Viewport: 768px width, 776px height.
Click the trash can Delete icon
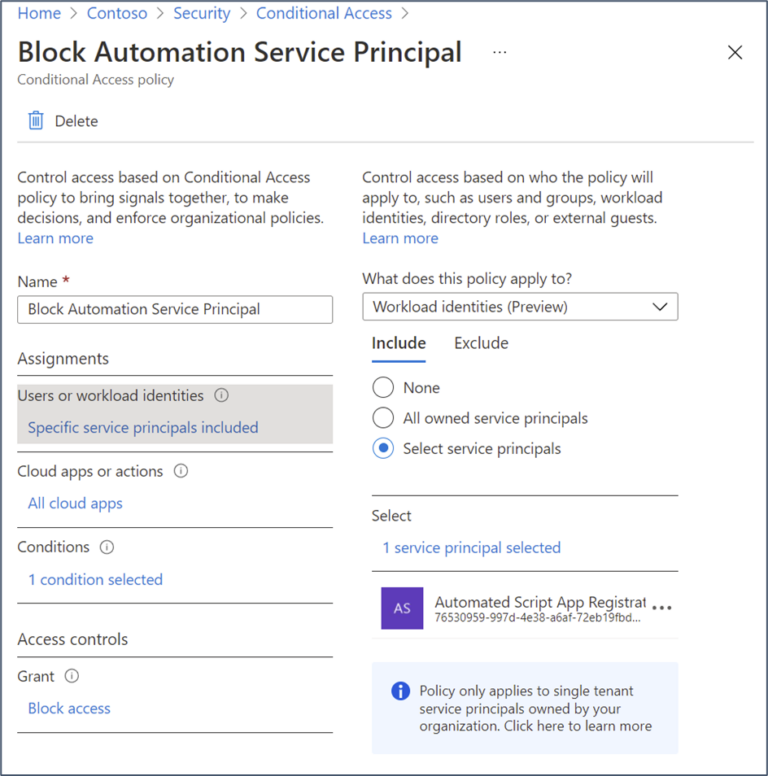tap(36, 120)
